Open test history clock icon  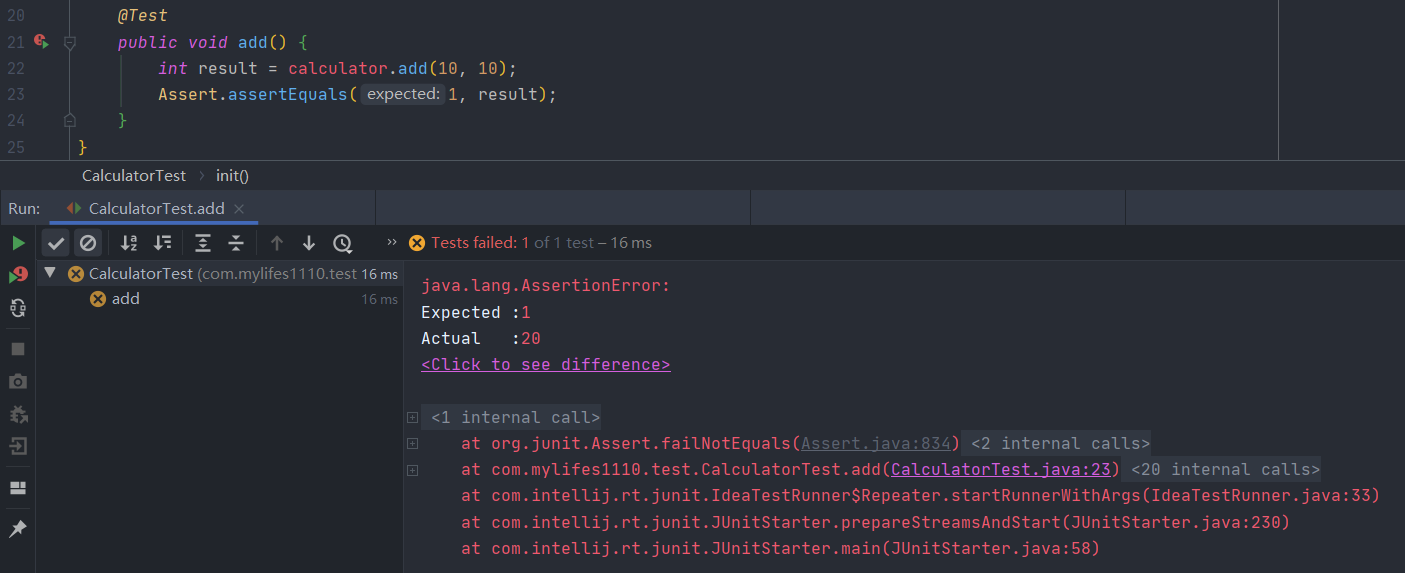(343, 243)
